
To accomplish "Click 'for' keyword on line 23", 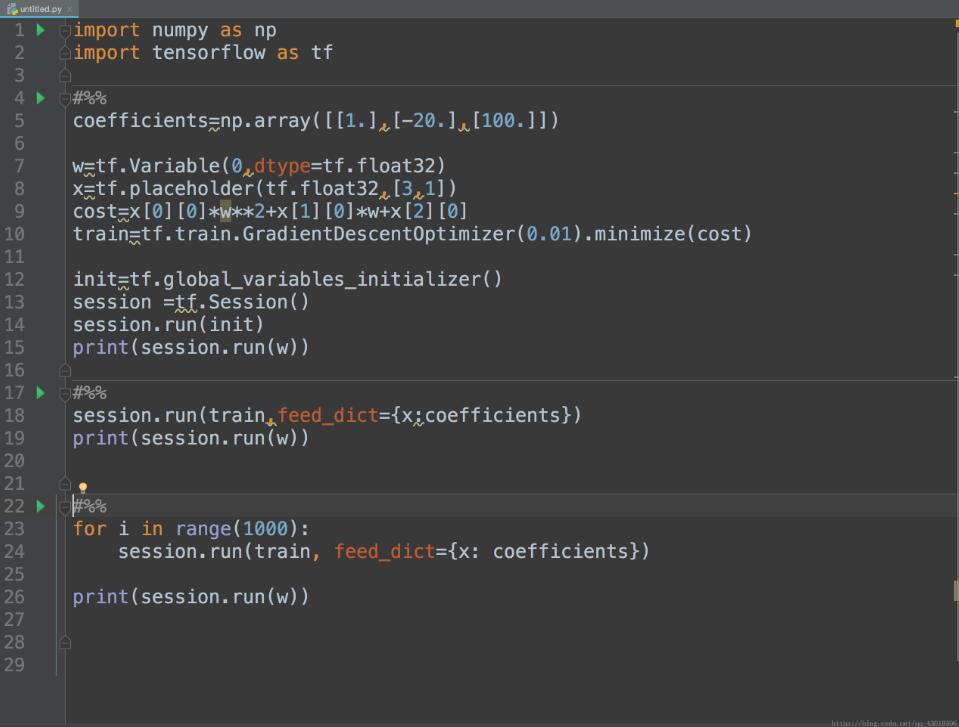I will (89, 528).
